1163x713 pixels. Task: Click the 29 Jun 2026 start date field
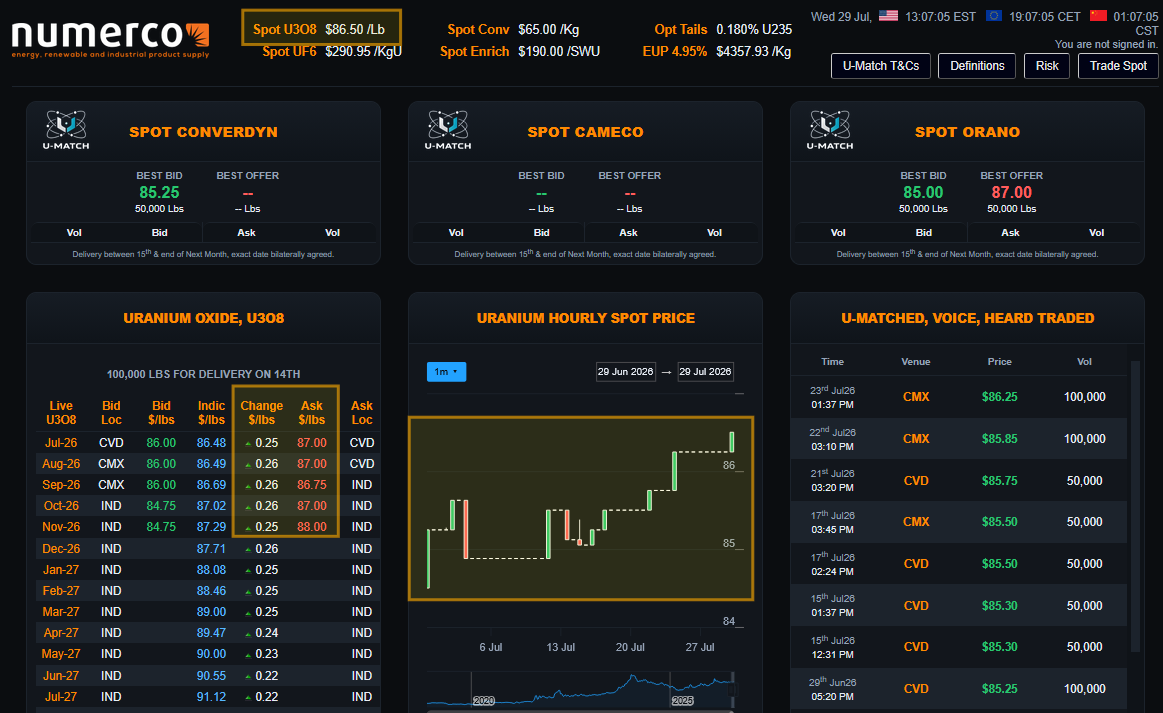click(x=625, y=372)
